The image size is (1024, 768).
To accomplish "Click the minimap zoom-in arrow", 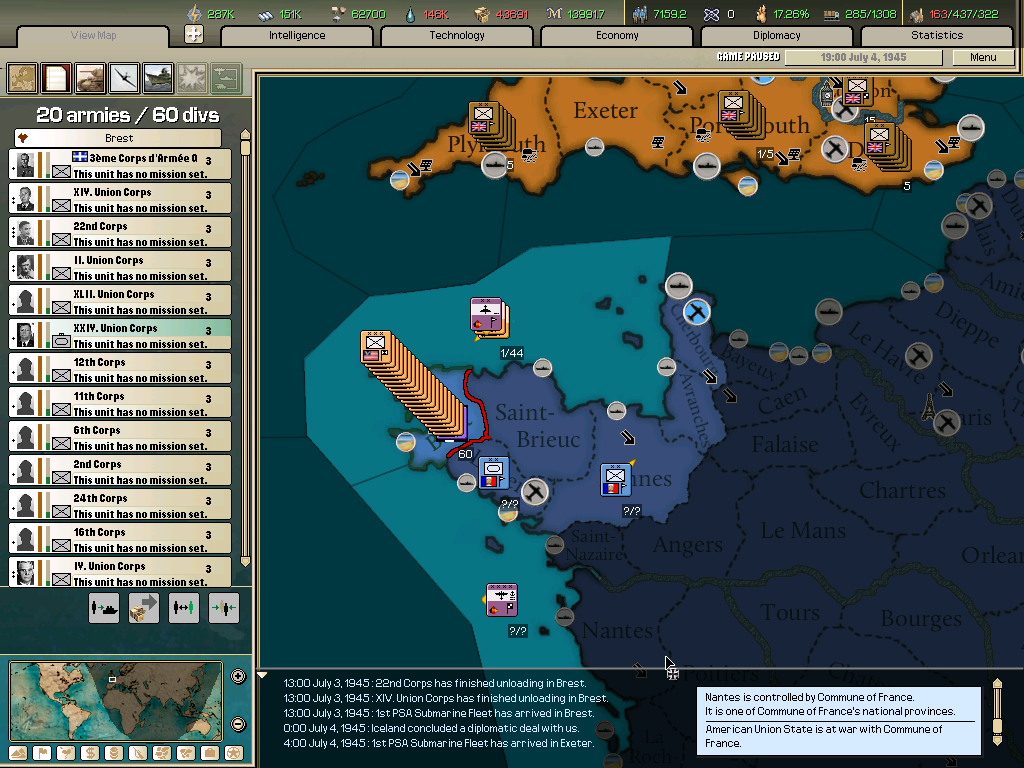I will pos(237,676).
